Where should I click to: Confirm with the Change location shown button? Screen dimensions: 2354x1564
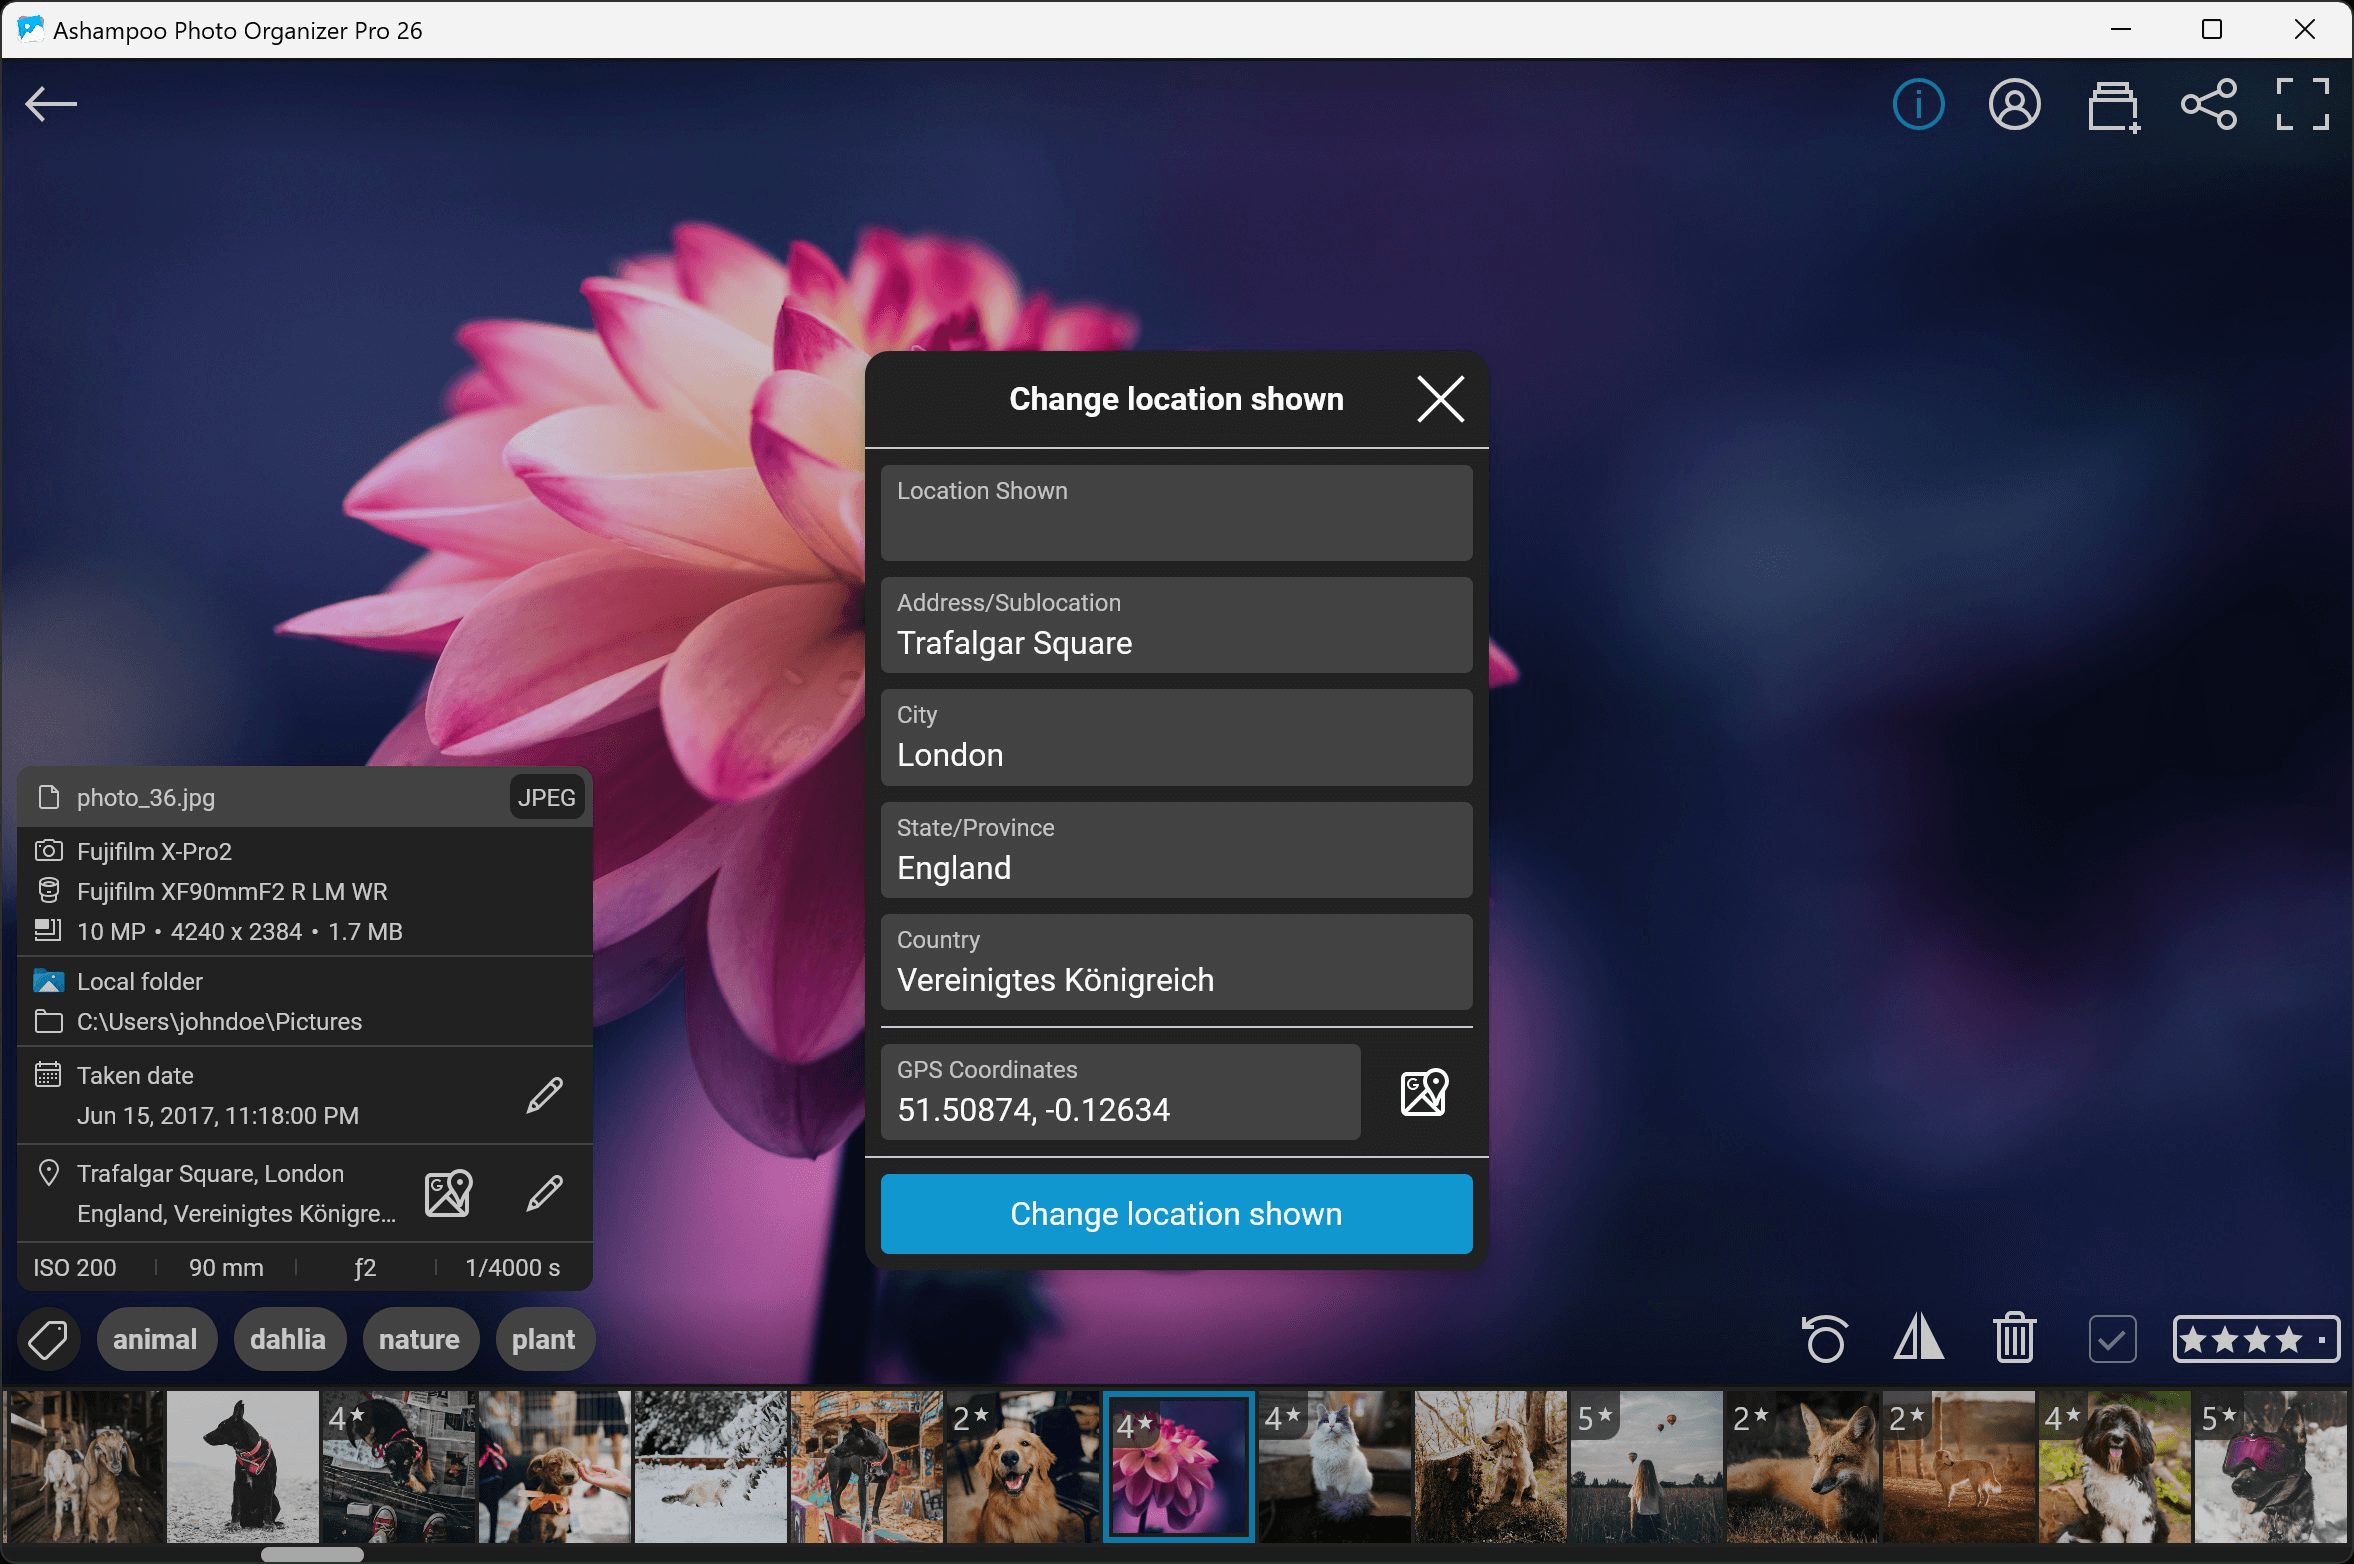coord(1175,1213)
